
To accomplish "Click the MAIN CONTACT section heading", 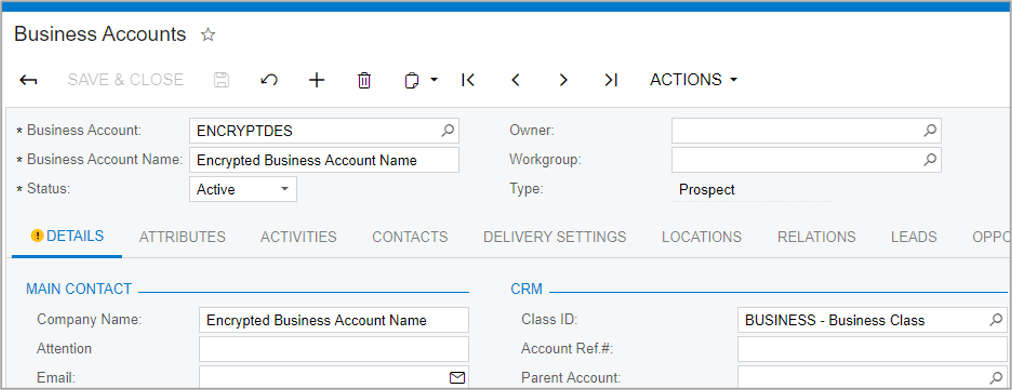I will pos(79,289).
